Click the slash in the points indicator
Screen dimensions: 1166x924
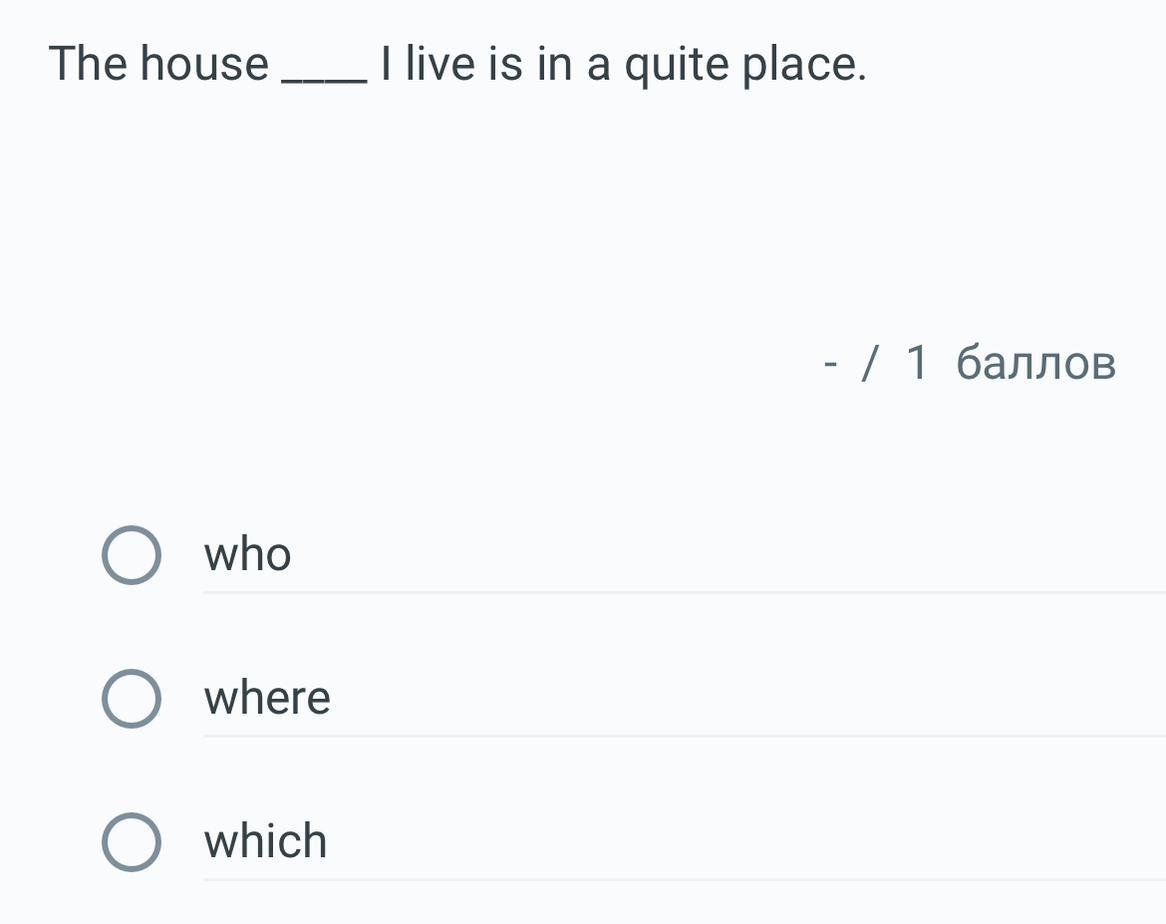pos(871,365)
